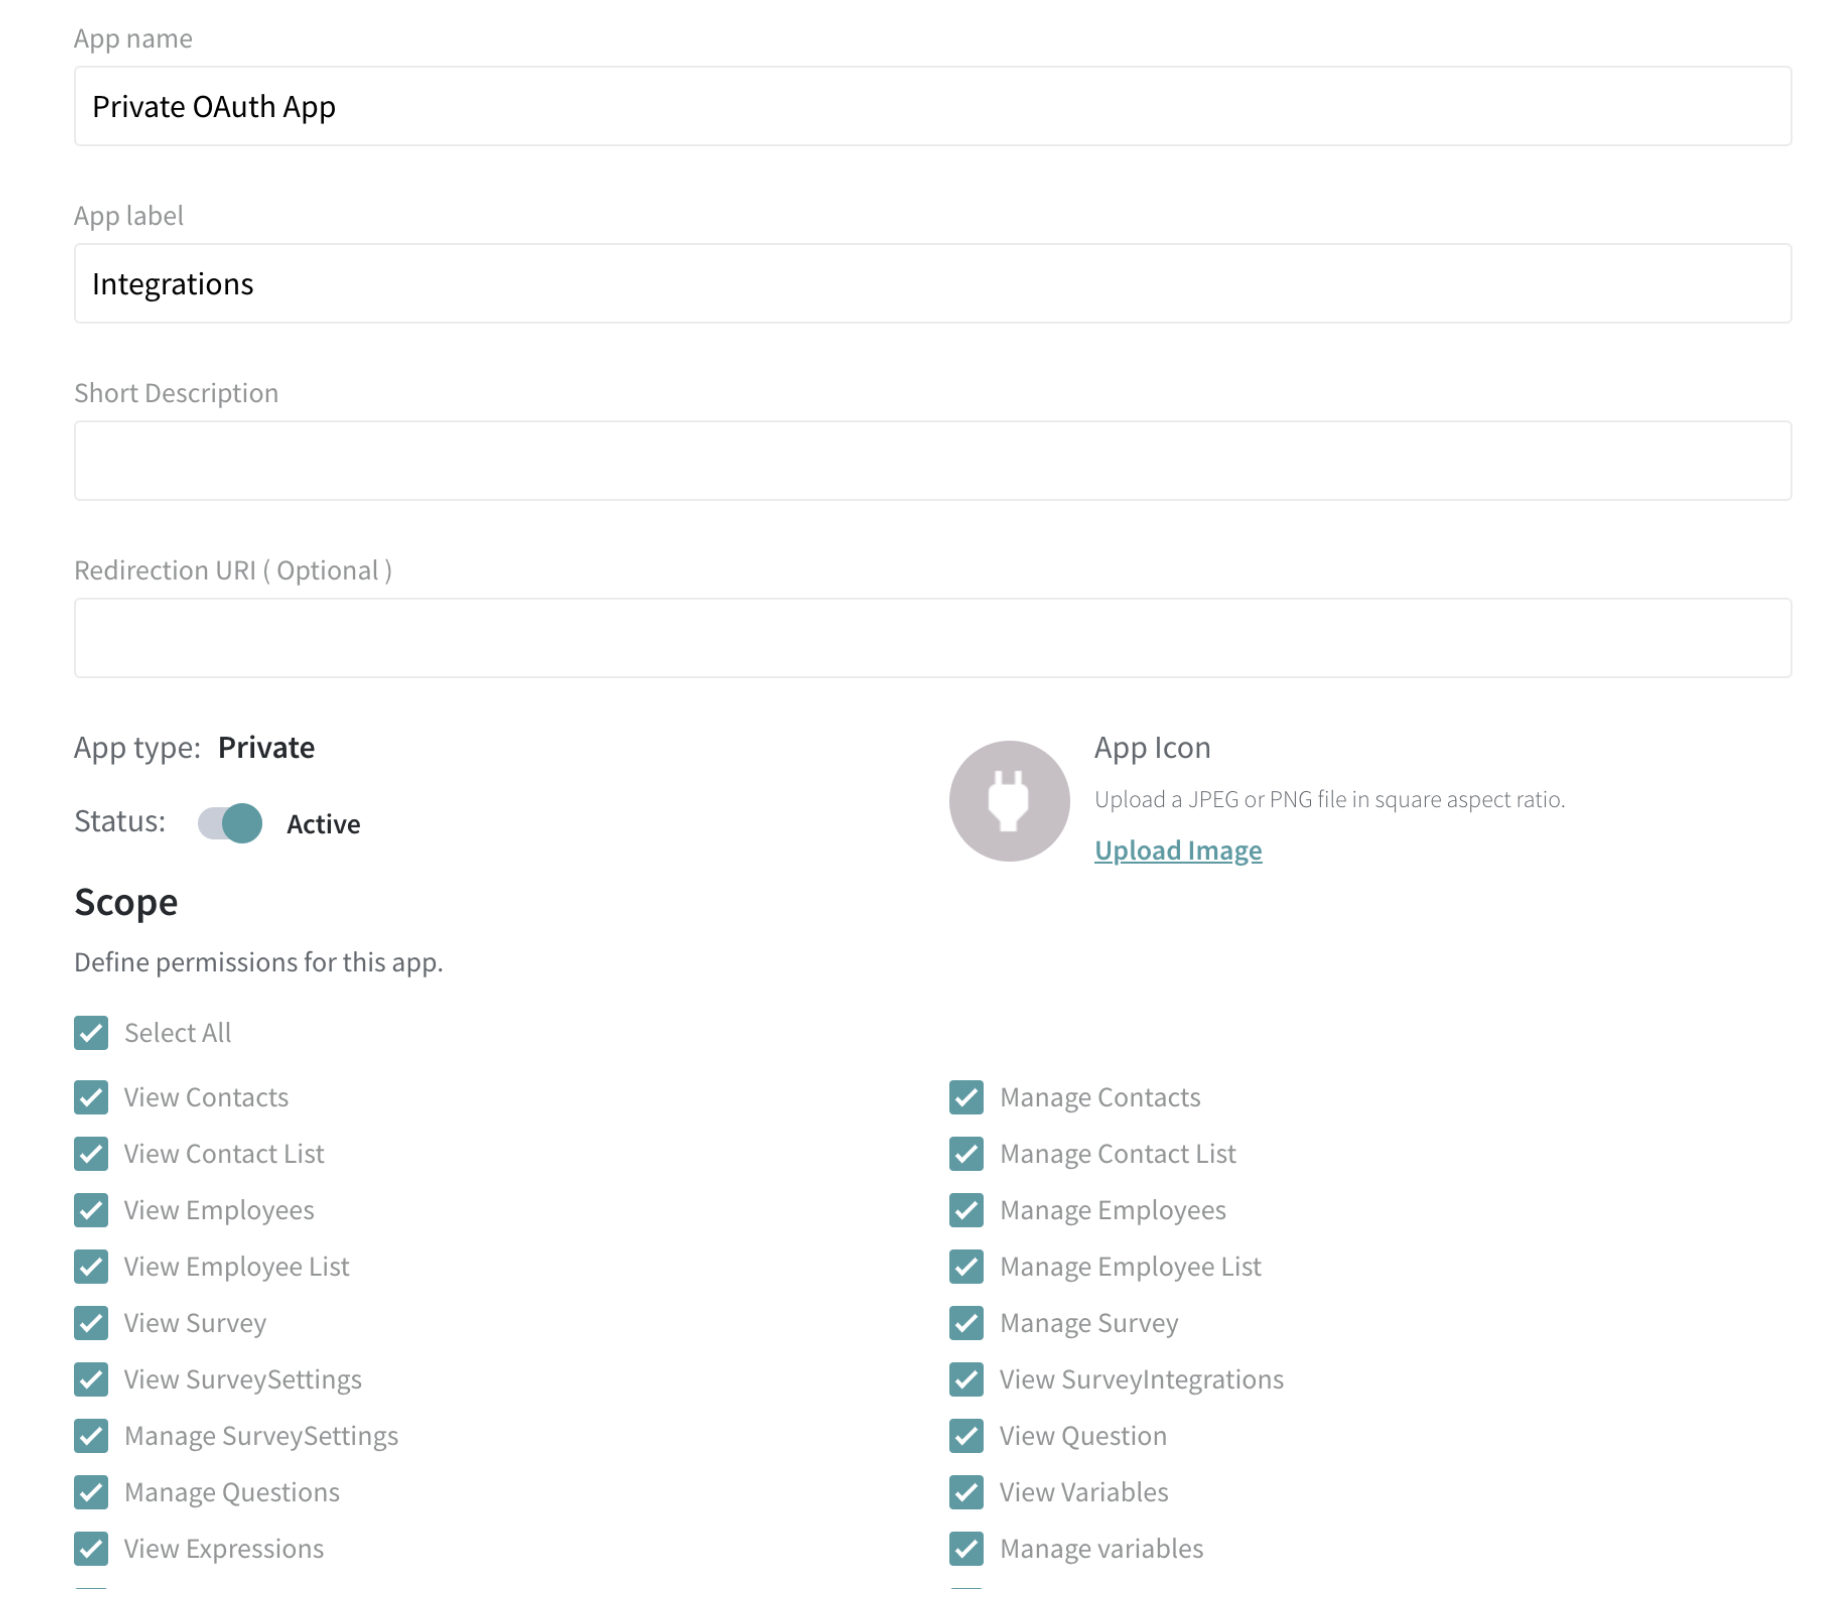The height and width of the screenshot is (1604, 1840).
Task: Toggle the View Contact List checkbox
Action: pos(91,1153)
